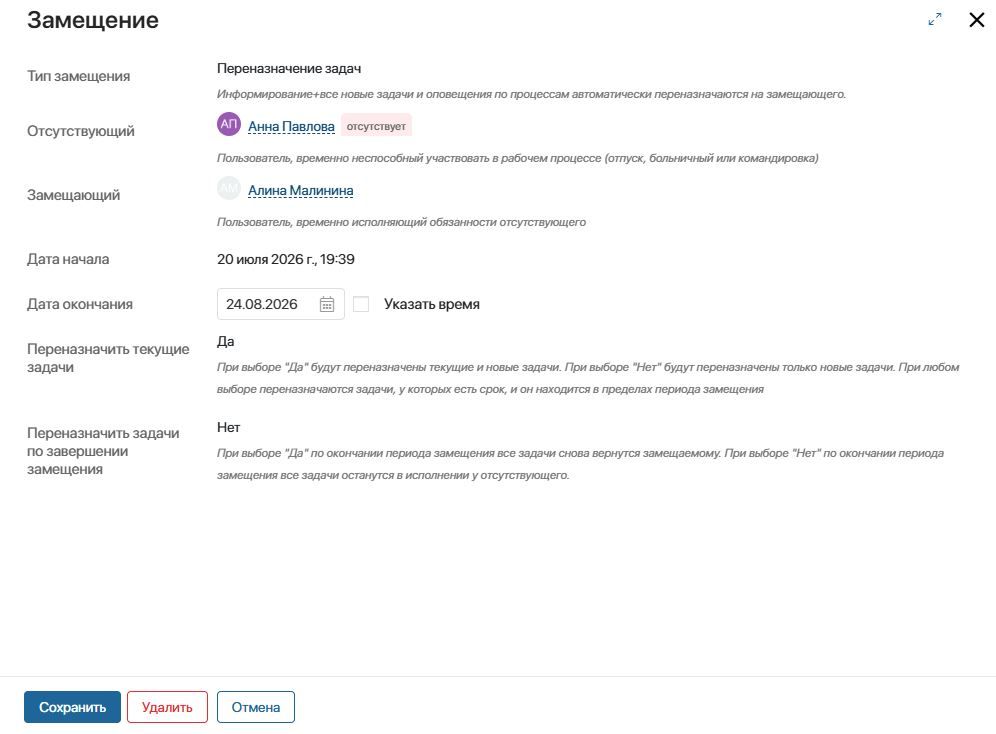Click the Дата окончания field label
Screen dimensions: 996x734
(x=80, y=304)
